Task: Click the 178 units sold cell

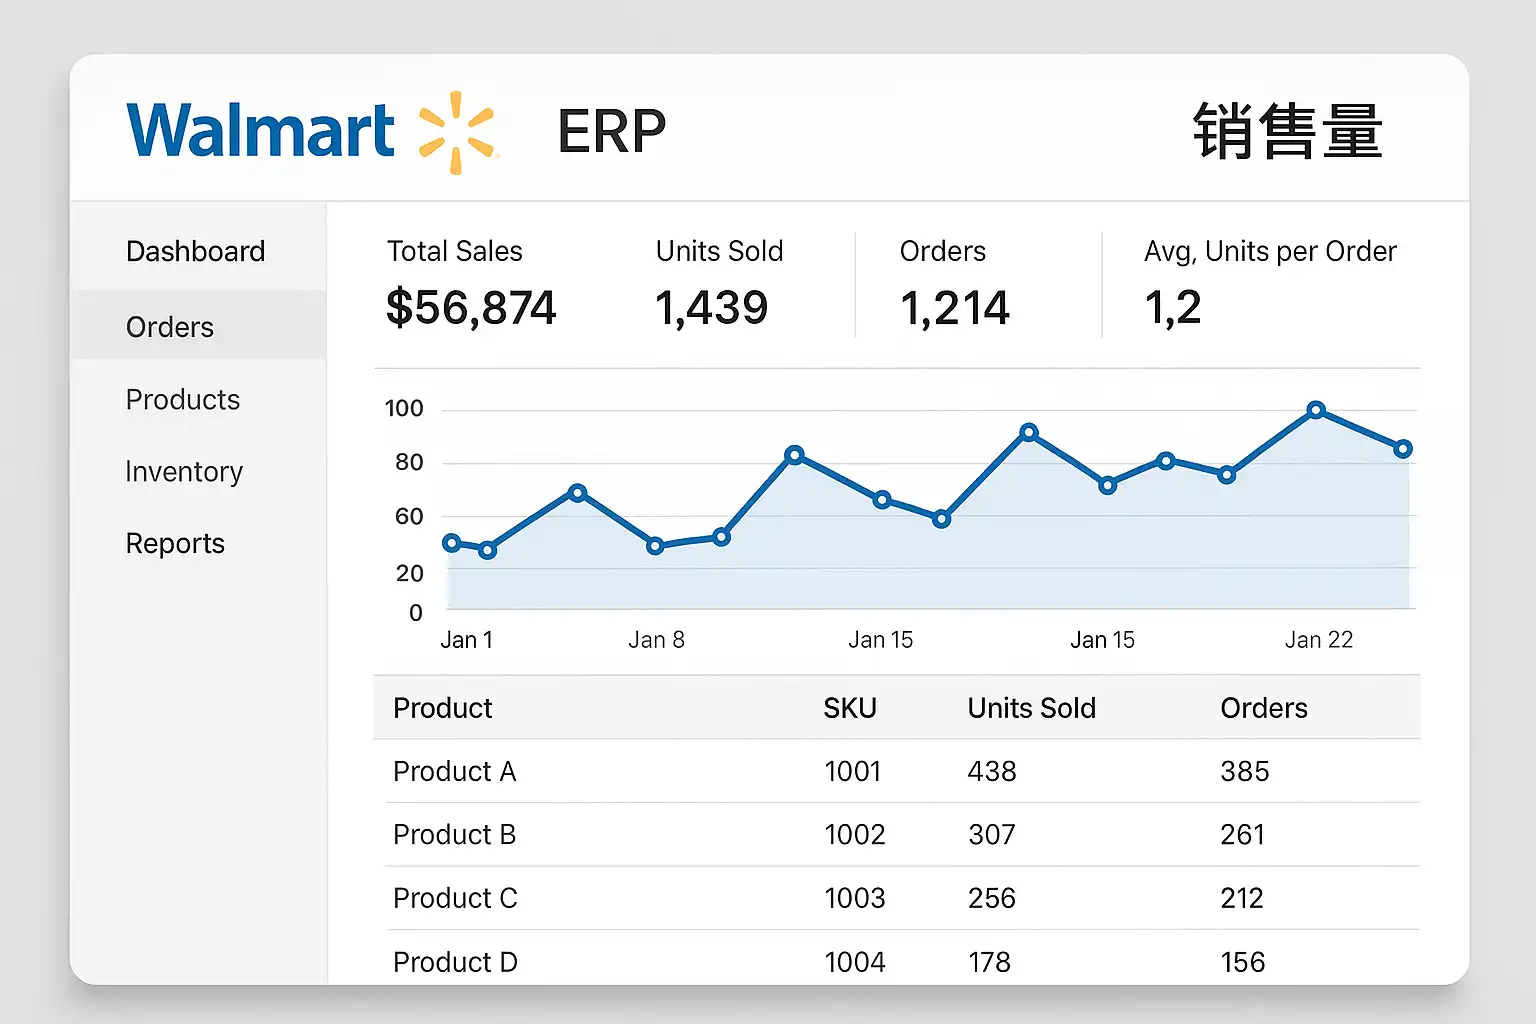Action: (x=990, y=962)
